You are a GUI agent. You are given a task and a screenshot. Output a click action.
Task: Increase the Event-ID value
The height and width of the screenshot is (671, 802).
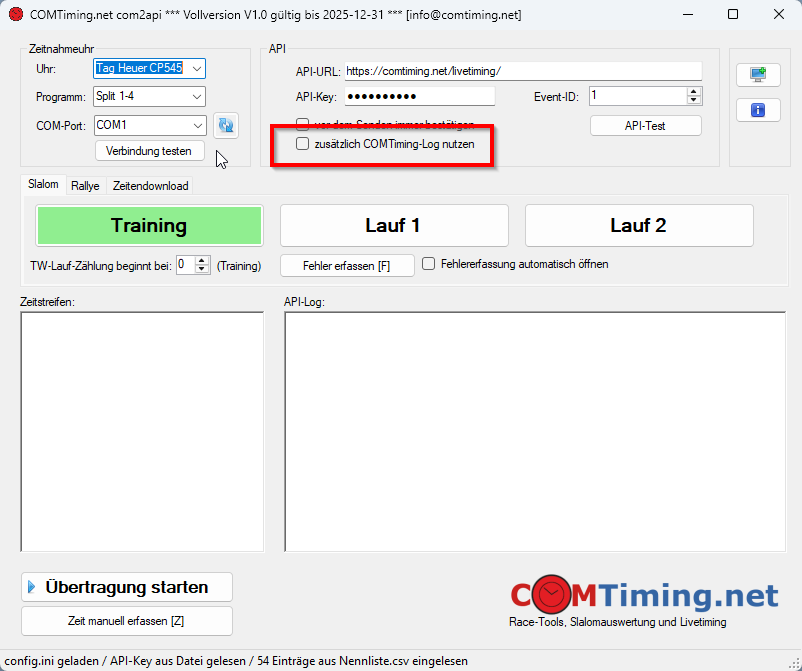pos(694,92)
